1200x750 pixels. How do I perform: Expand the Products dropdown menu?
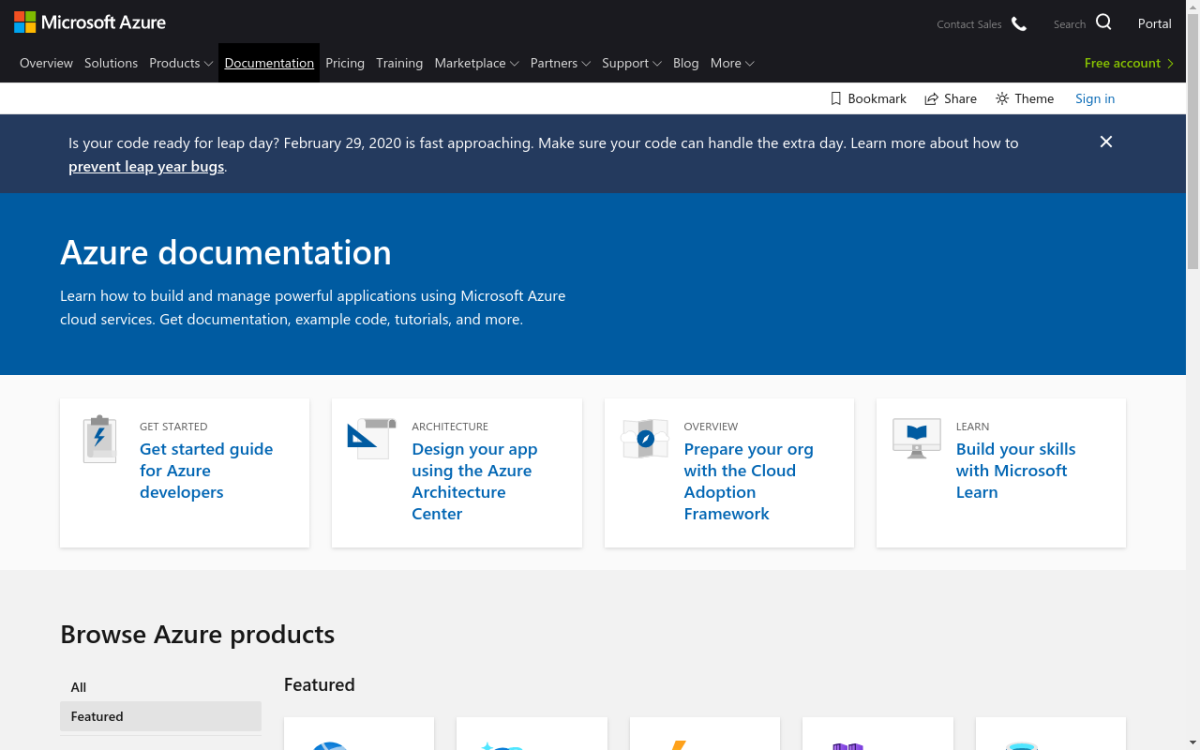[181, 63]
